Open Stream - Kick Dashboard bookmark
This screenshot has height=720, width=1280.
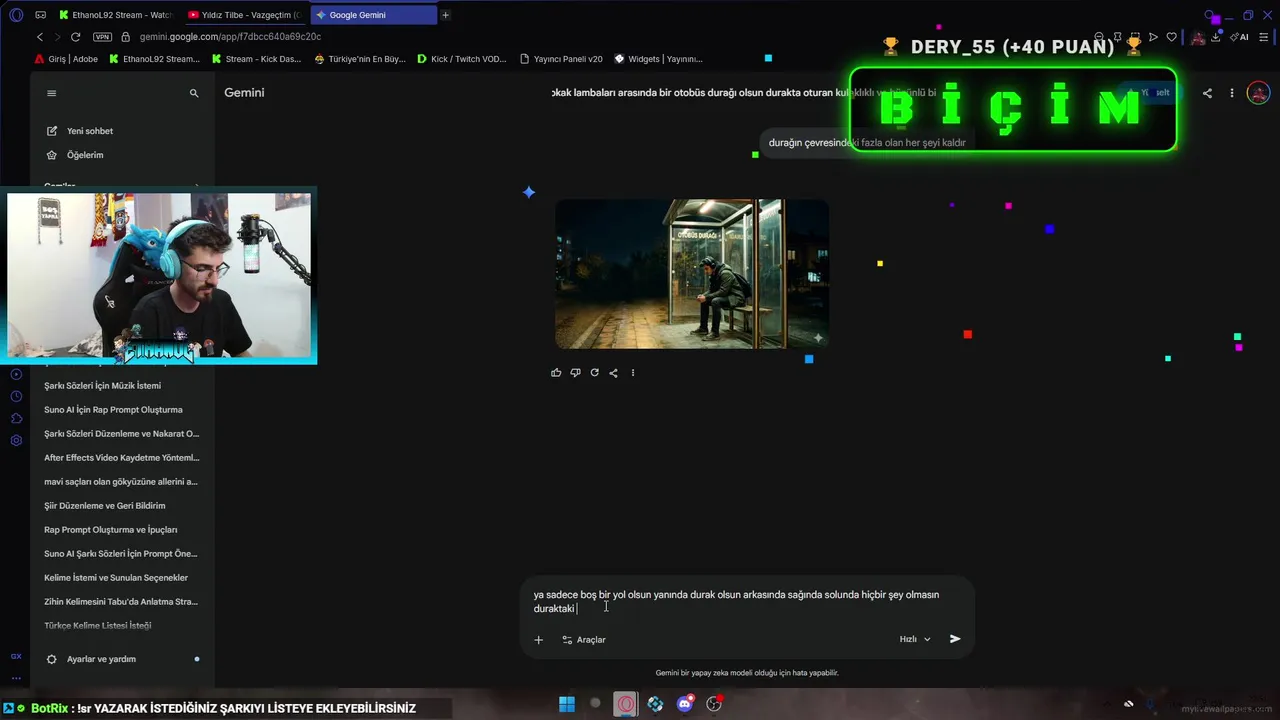257,59
